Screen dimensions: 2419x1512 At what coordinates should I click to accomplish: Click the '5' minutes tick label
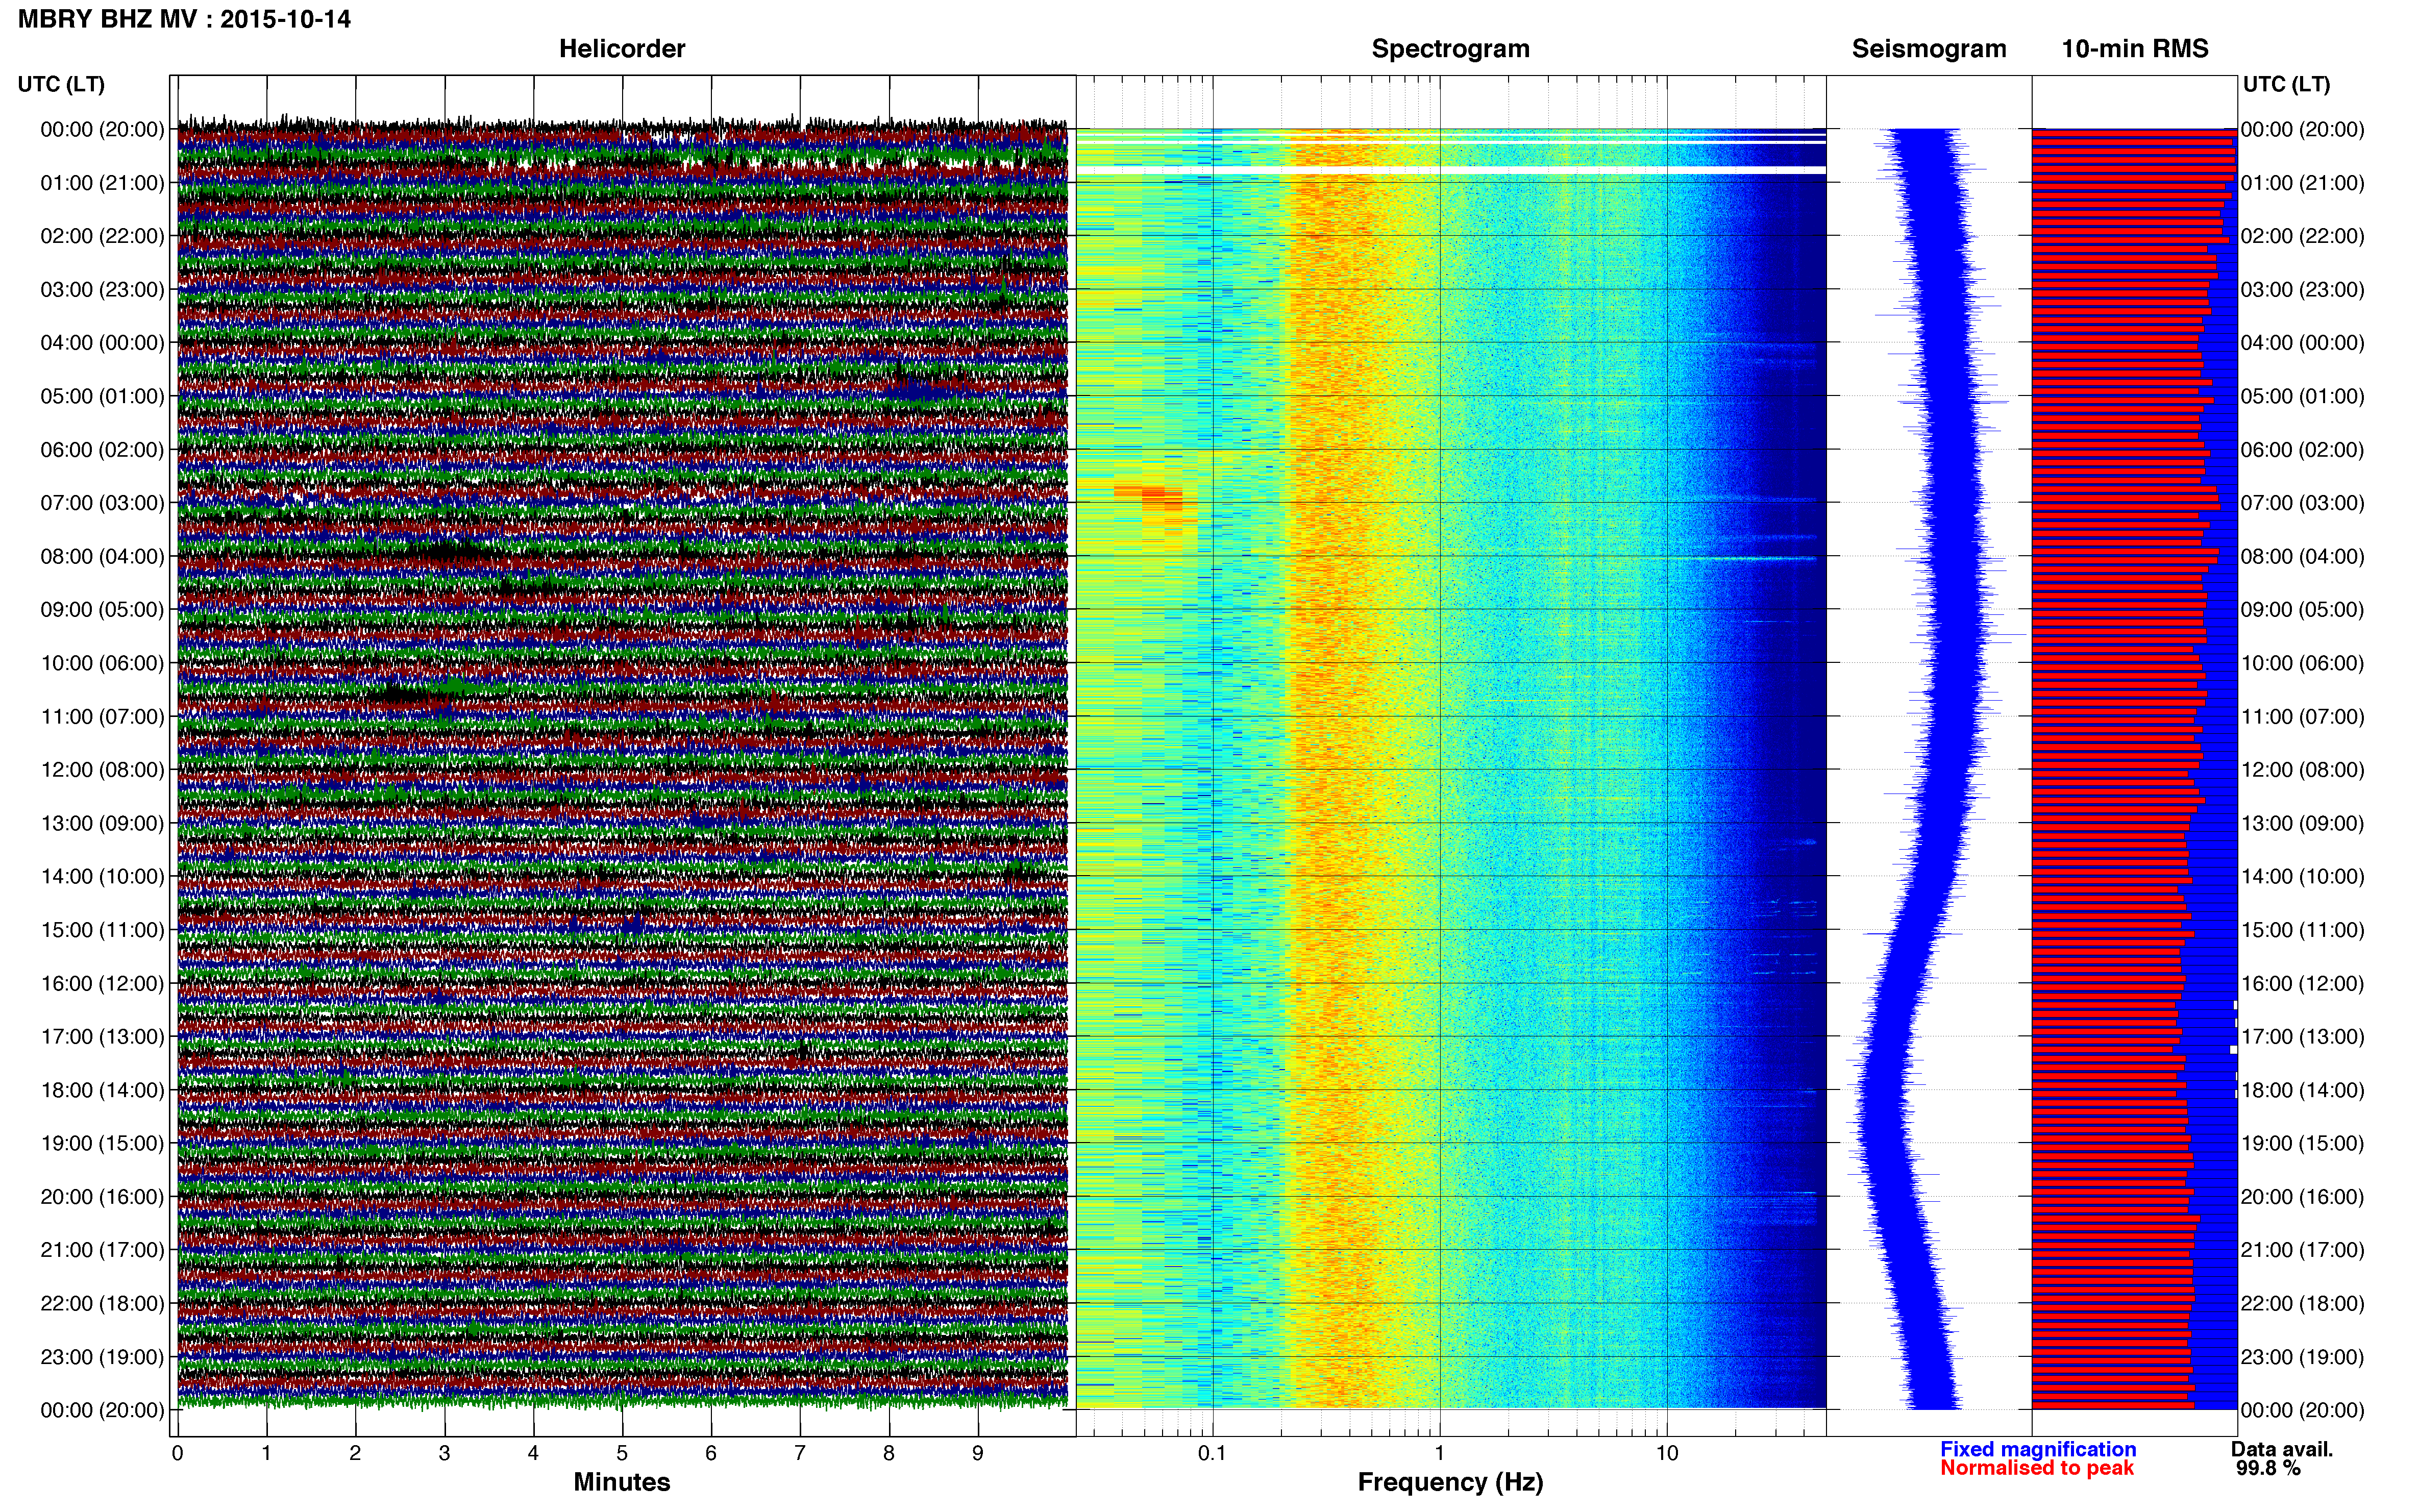[x=622, y=1453]
